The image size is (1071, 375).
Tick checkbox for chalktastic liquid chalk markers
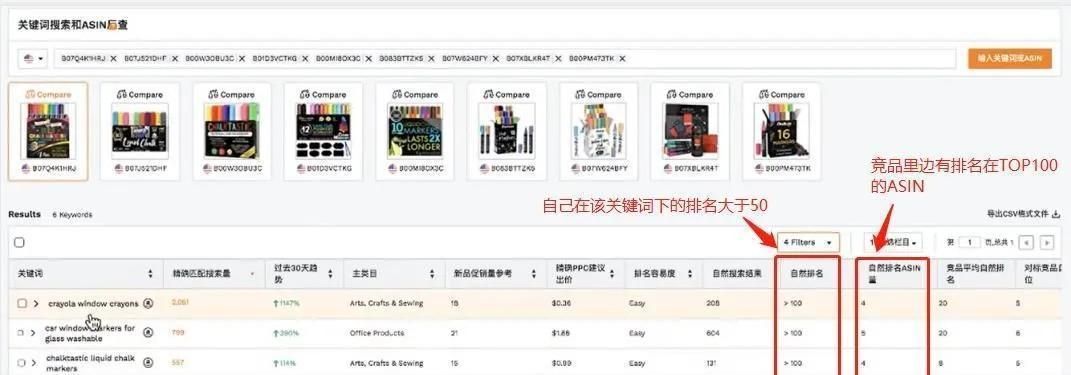21,363
